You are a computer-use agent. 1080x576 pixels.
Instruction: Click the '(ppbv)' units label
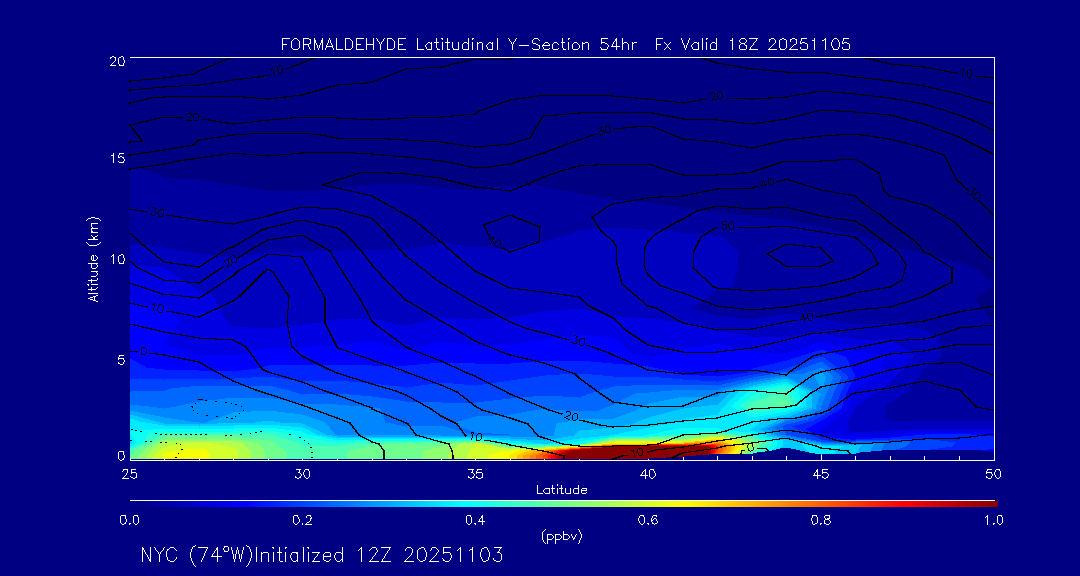tap(562, 537)
